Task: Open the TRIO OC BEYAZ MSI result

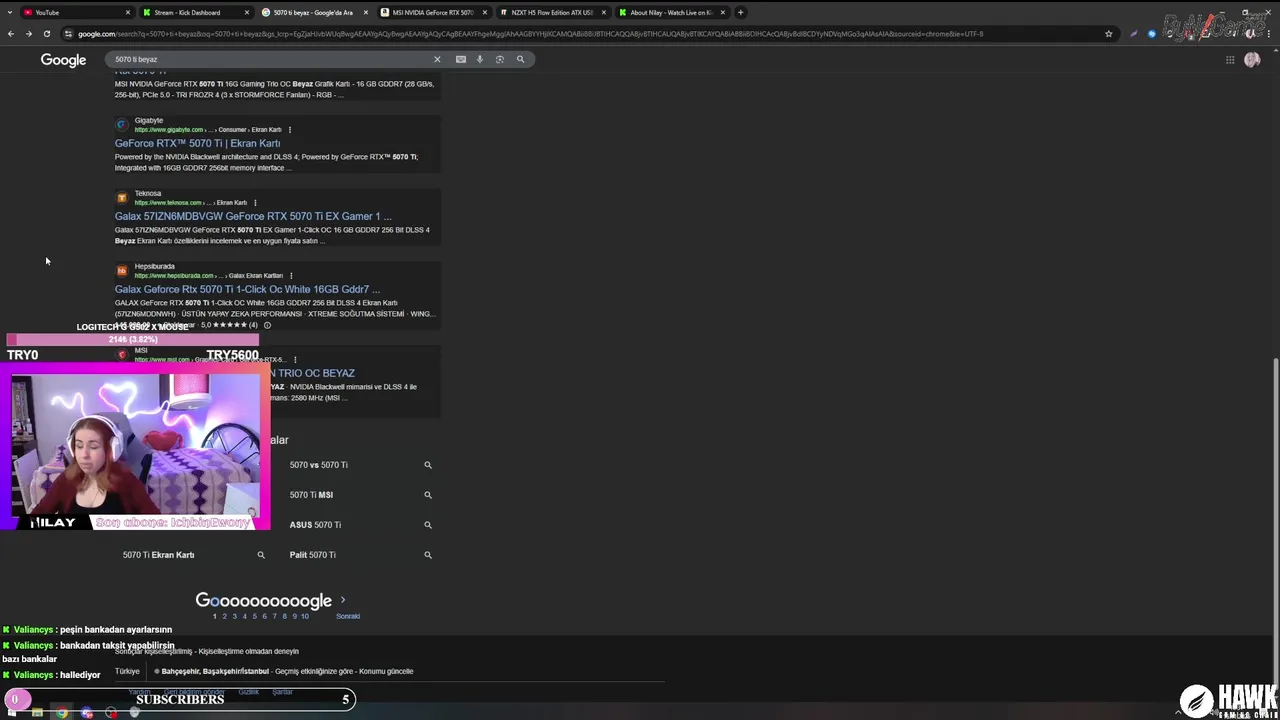Action: pos(313,373)
